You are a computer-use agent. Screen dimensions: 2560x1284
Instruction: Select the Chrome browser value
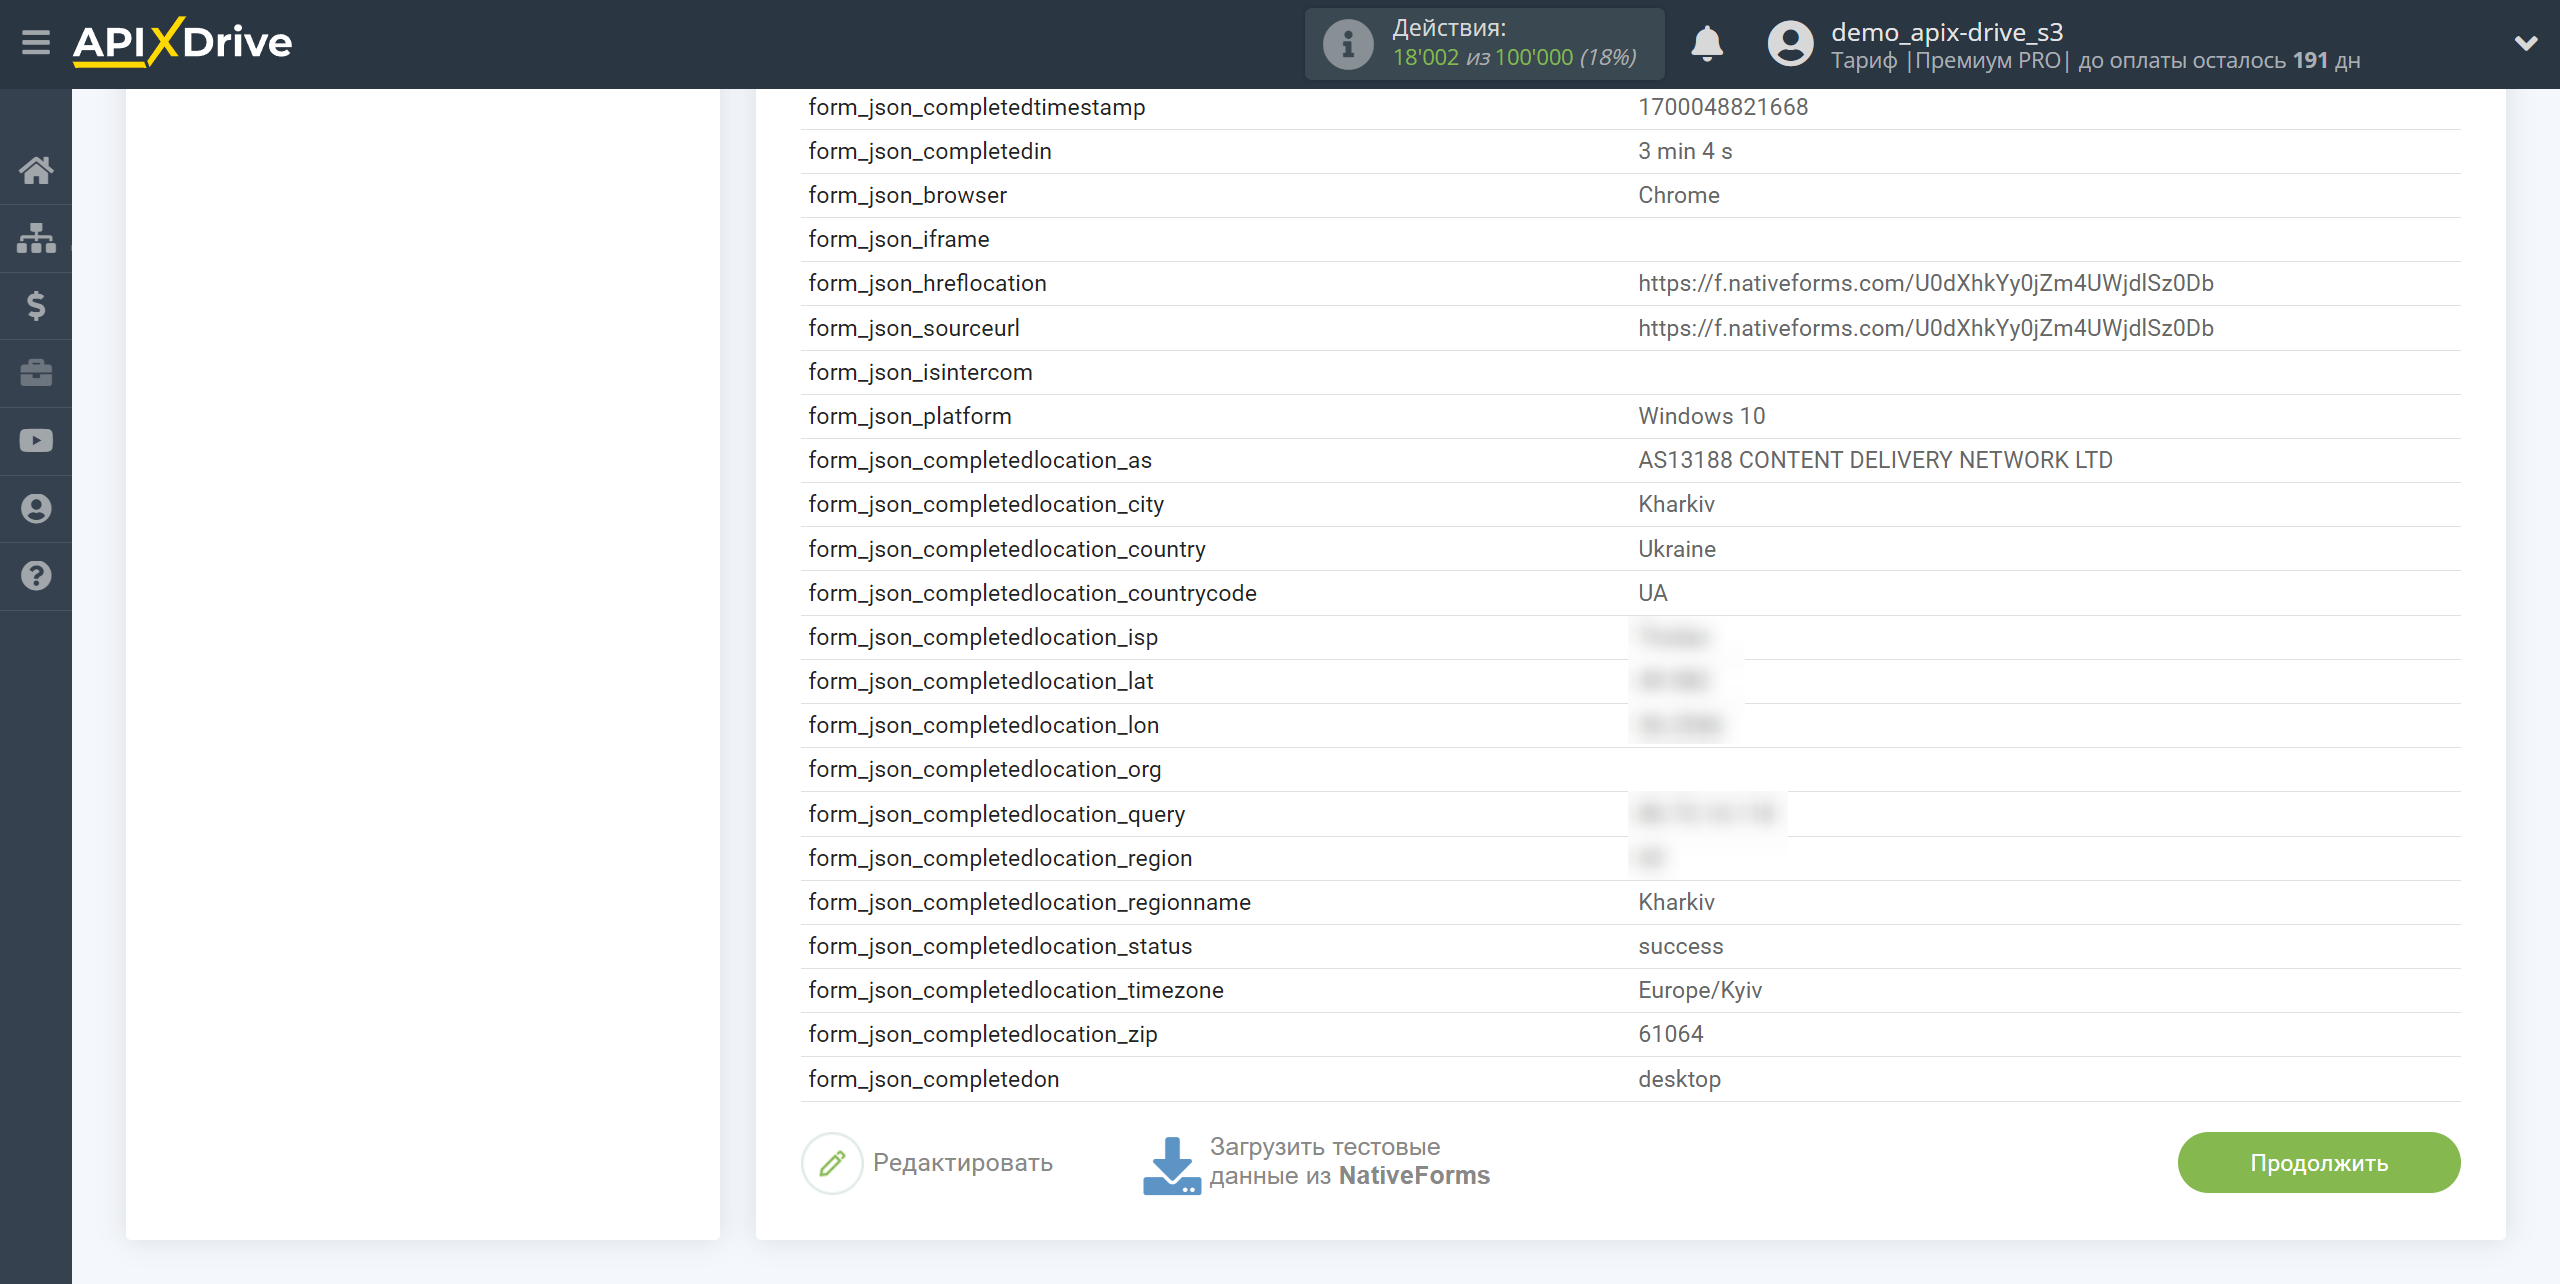click(1679, 195)
